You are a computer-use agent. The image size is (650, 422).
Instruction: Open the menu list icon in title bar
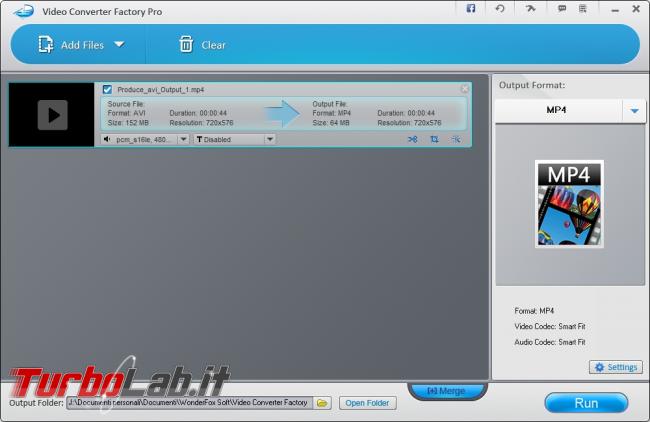[x=582, y=8]
